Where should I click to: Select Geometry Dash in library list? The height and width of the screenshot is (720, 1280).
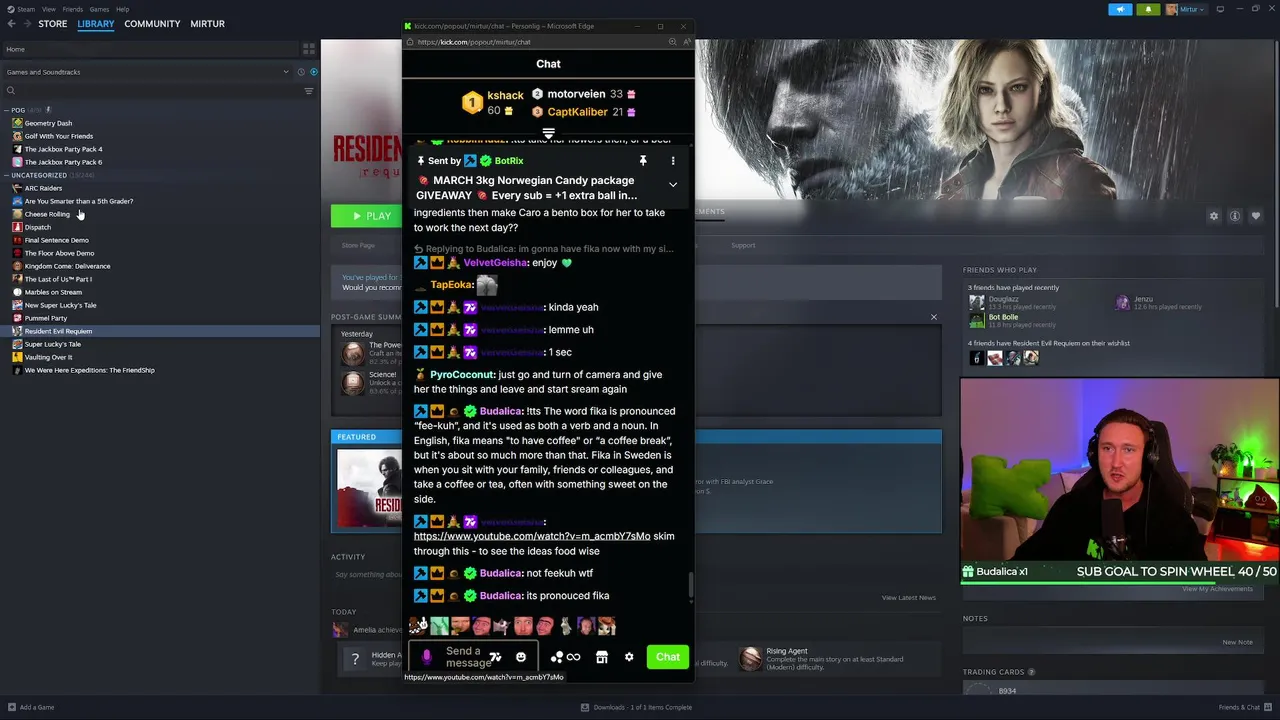click(48, 123)
